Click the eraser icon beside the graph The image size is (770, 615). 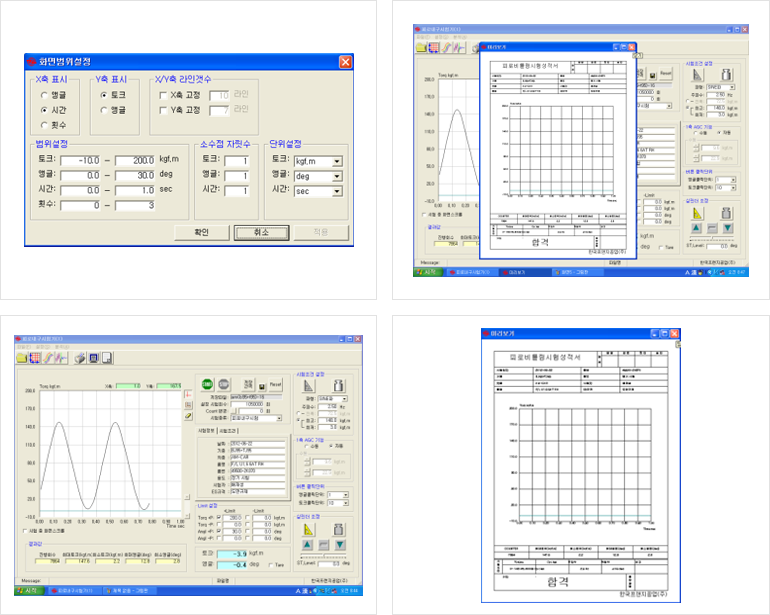point(187,415)
